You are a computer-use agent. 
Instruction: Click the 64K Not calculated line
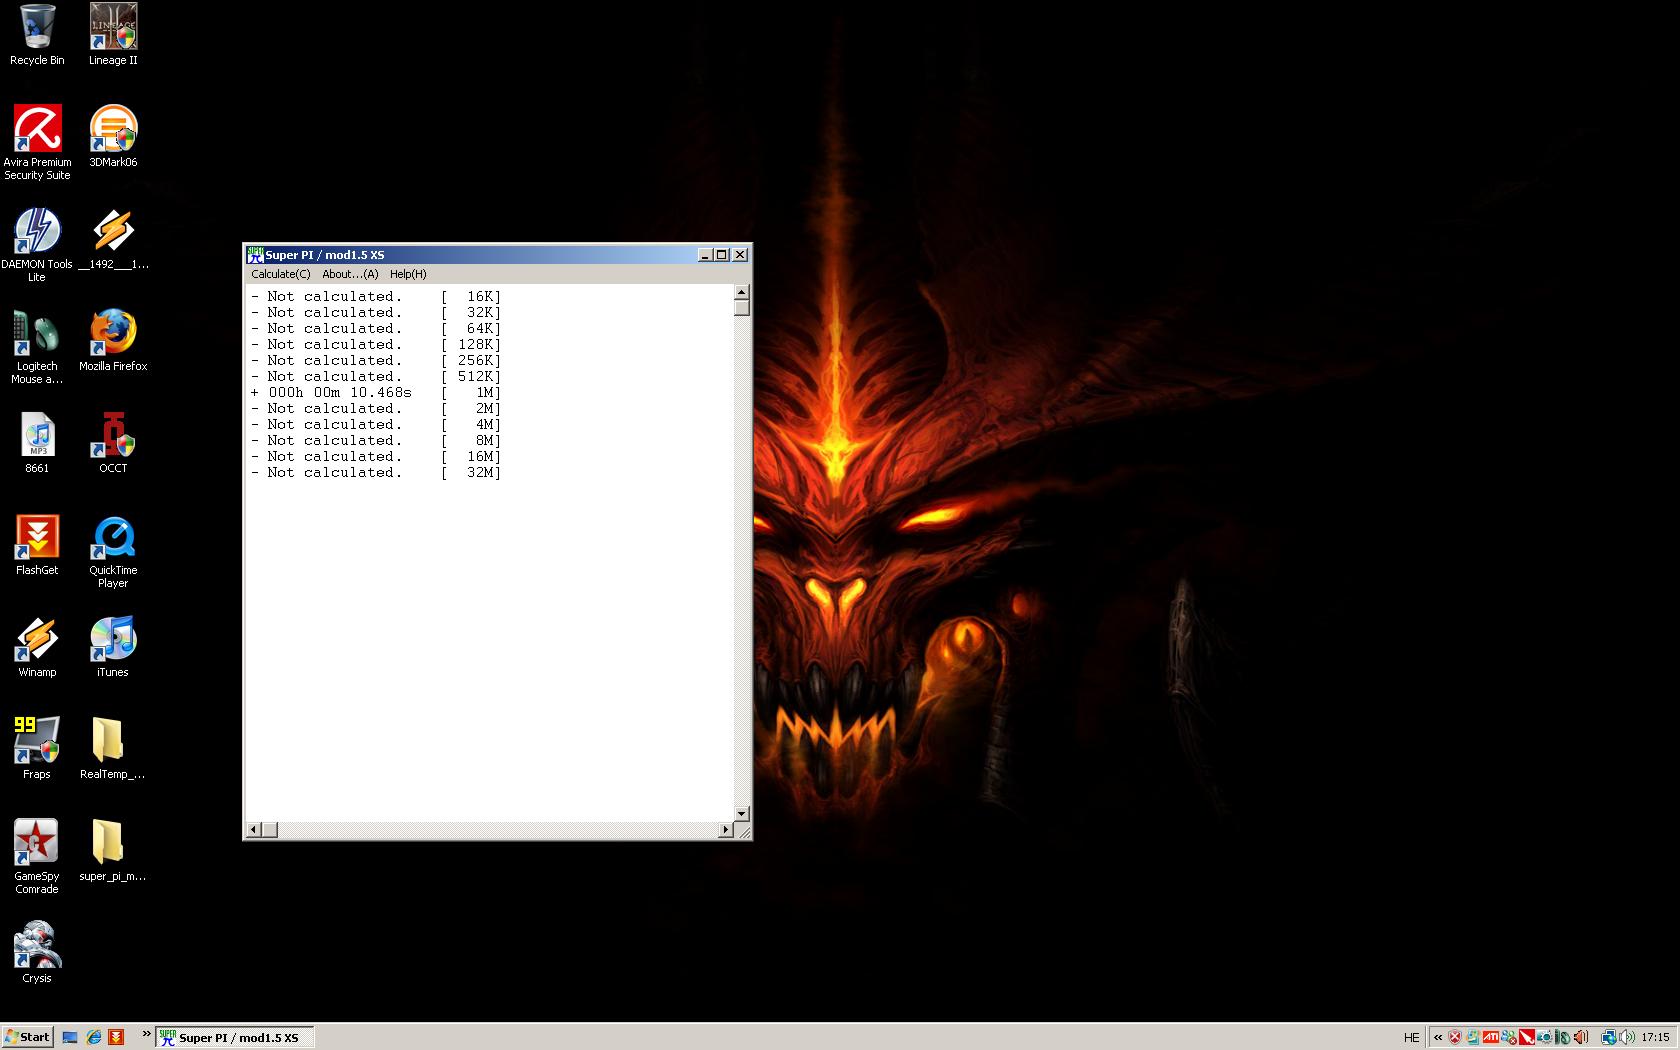375,329
